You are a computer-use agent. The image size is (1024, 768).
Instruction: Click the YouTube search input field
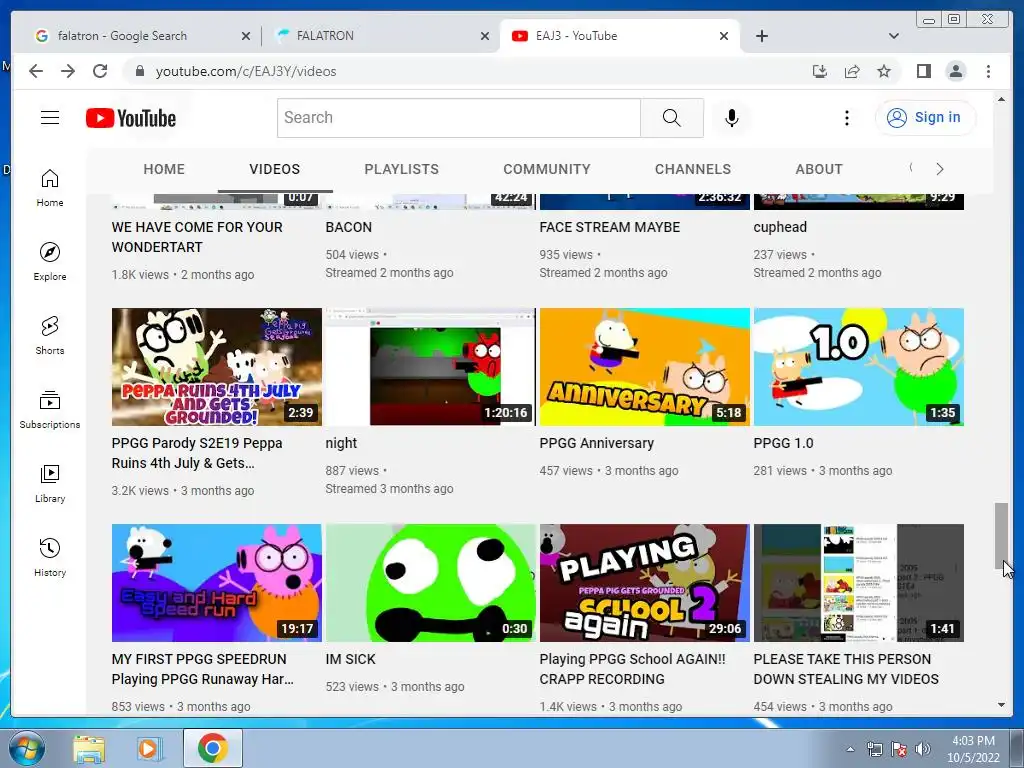tap(458, 118)
